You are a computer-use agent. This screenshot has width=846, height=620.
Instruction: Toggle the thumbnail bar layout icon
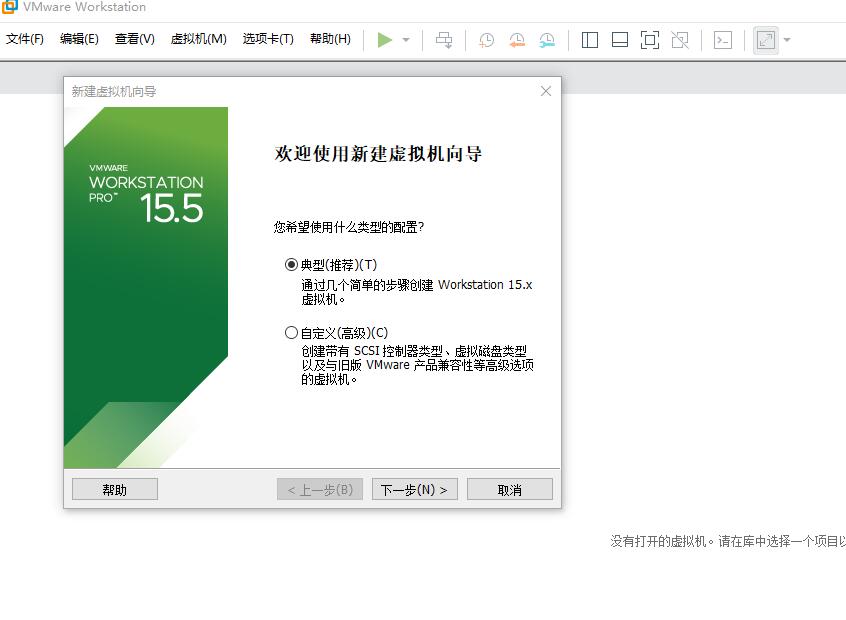tap(619, 40)
